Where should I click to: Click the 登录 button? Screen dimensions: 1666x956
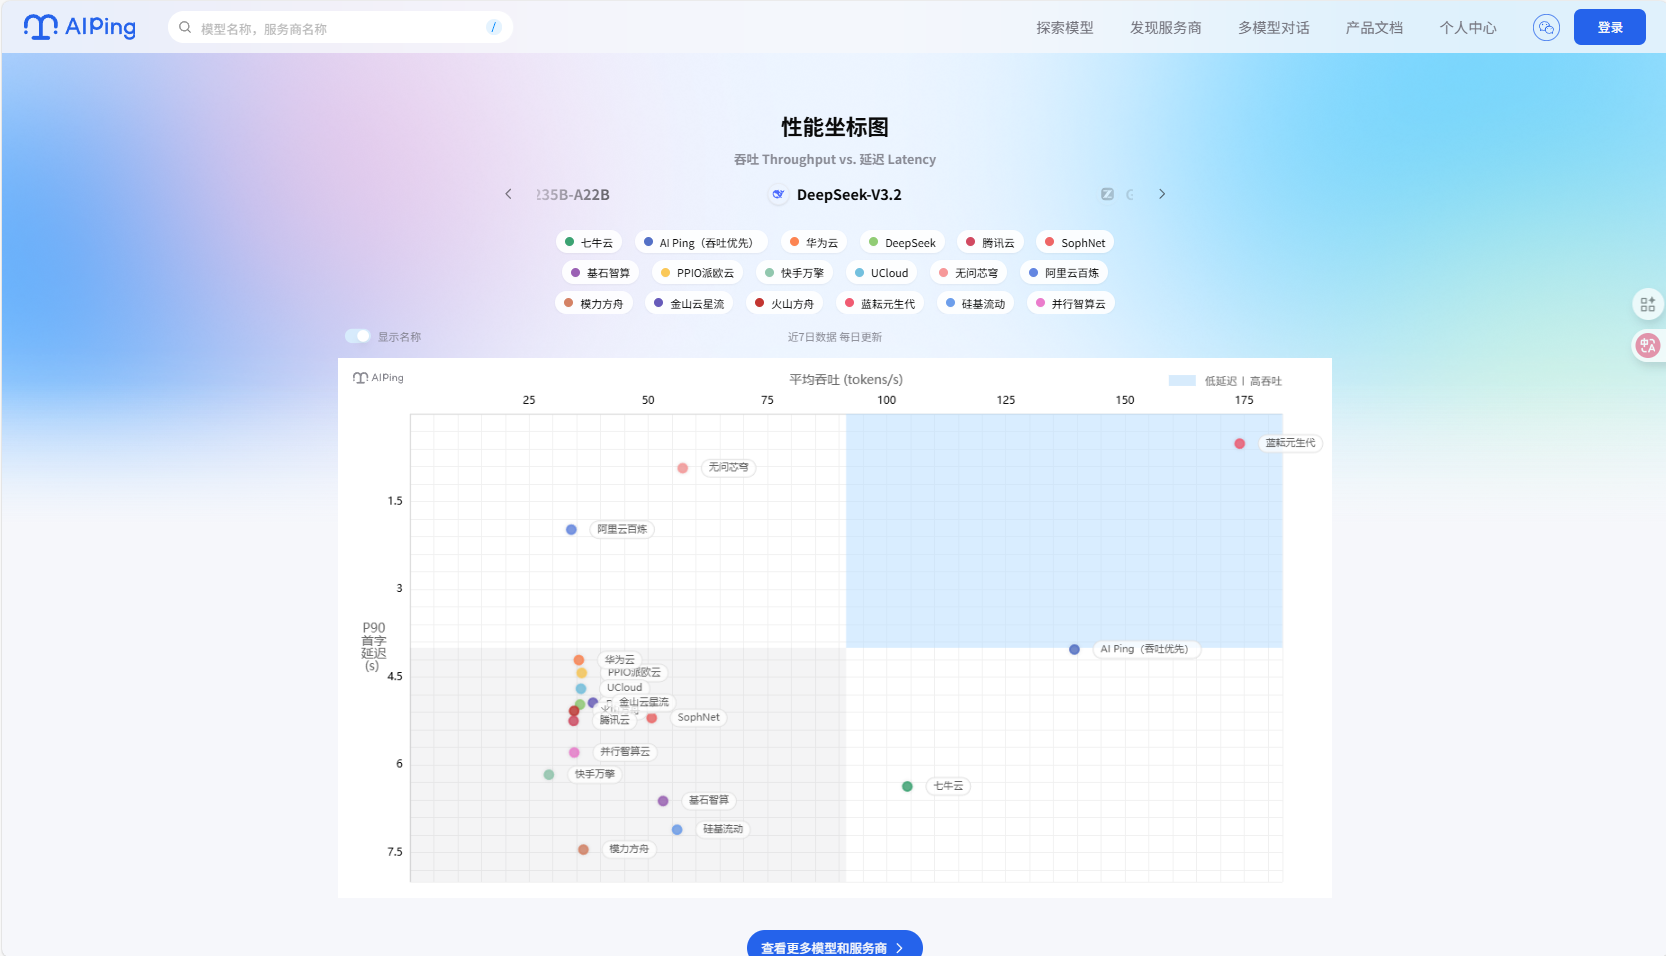1609,27
